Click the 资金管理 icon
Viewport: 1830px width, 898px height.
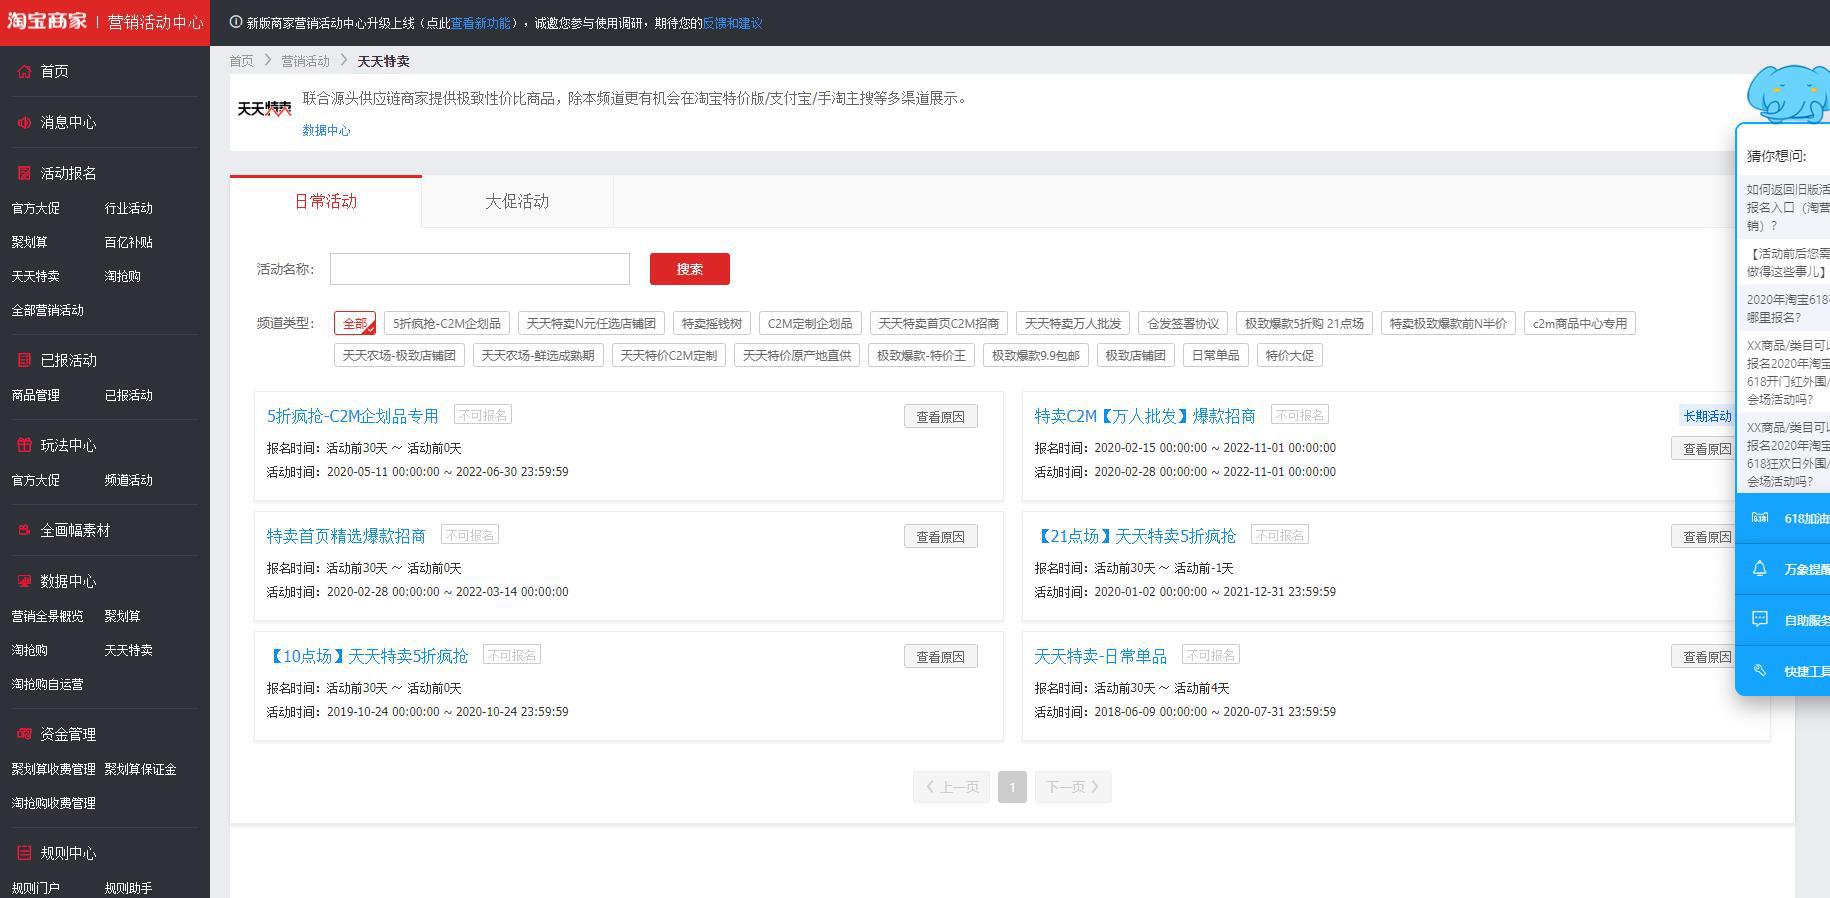coord(25,734)
